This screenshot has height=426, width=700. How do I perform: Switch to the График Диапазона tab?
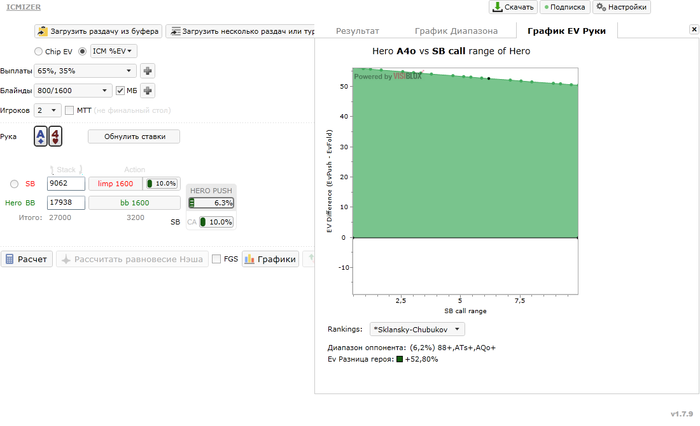click(x=456, y=31)
